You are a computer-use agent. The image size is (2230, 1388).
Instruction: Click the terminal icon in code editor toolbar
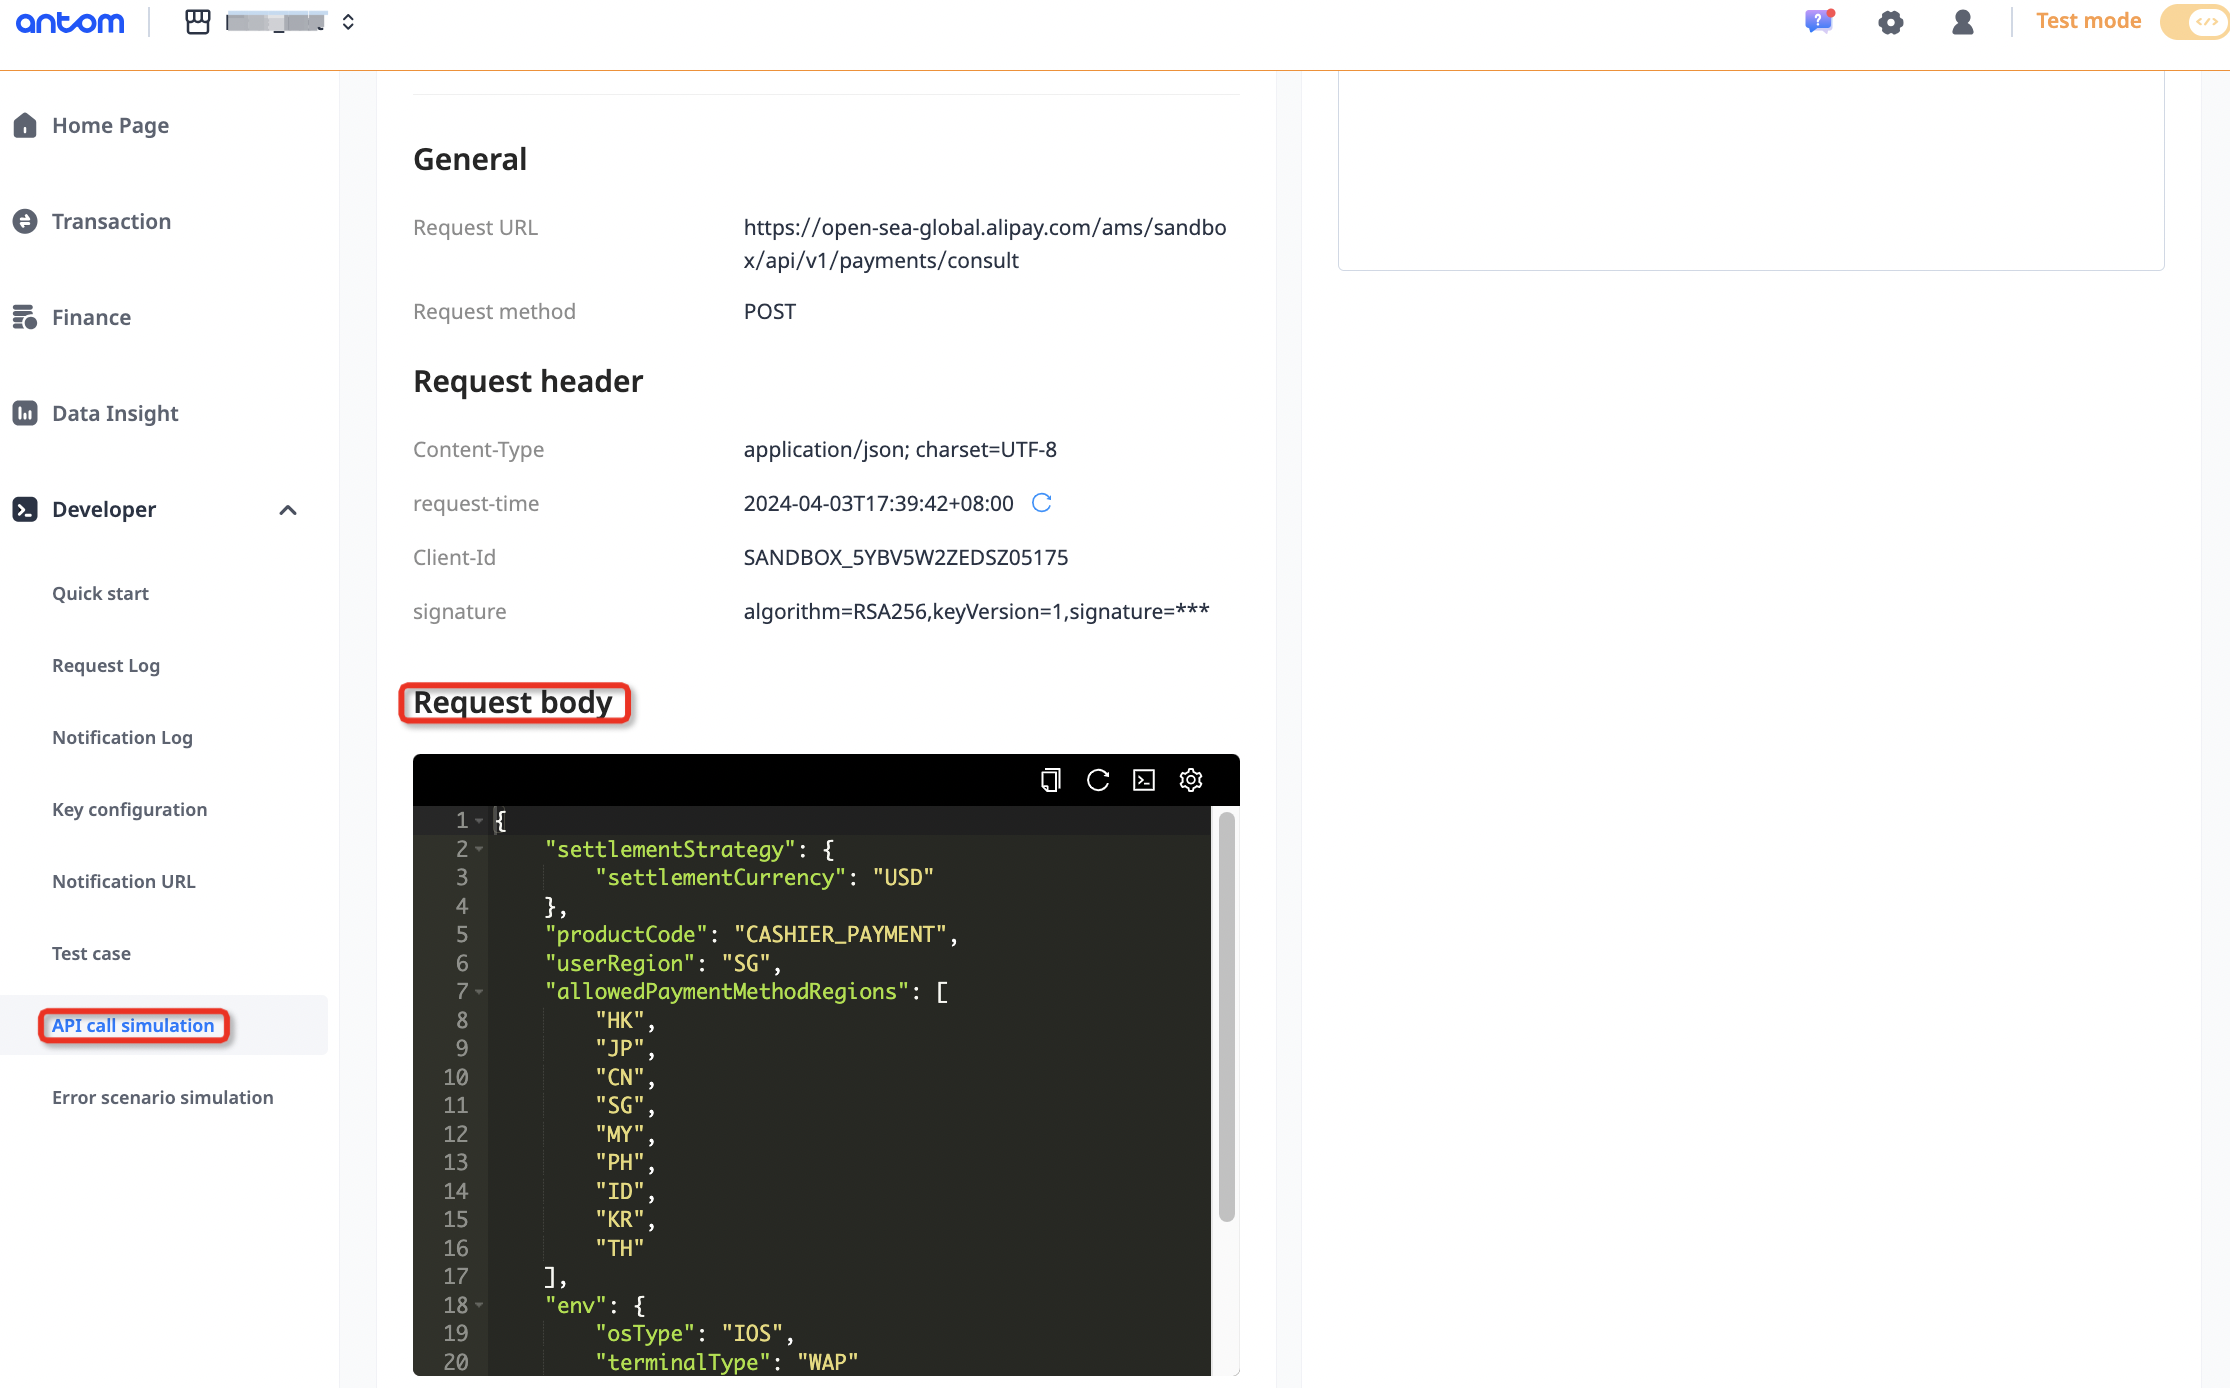coord(1144,780)
